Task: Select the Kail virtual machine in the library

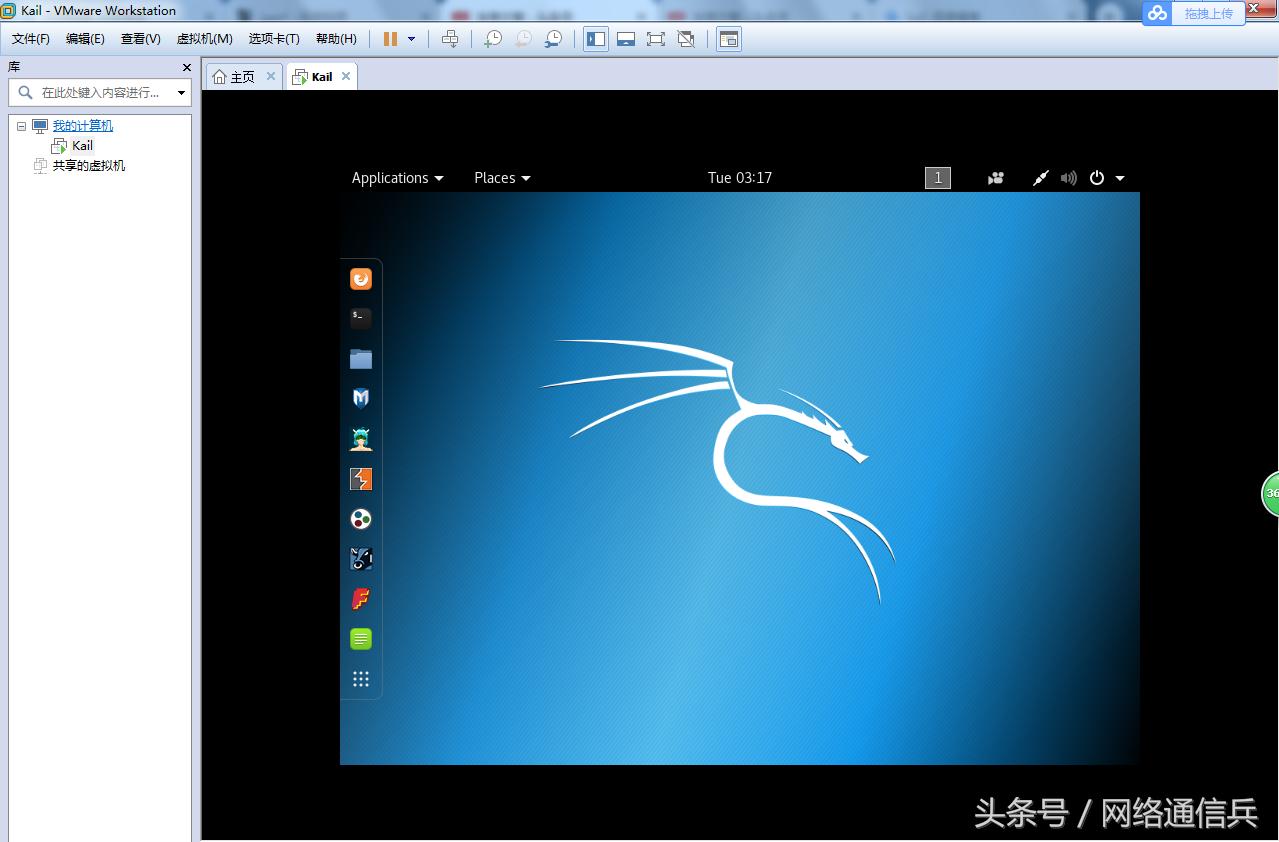Action: (x=82, y=145)
